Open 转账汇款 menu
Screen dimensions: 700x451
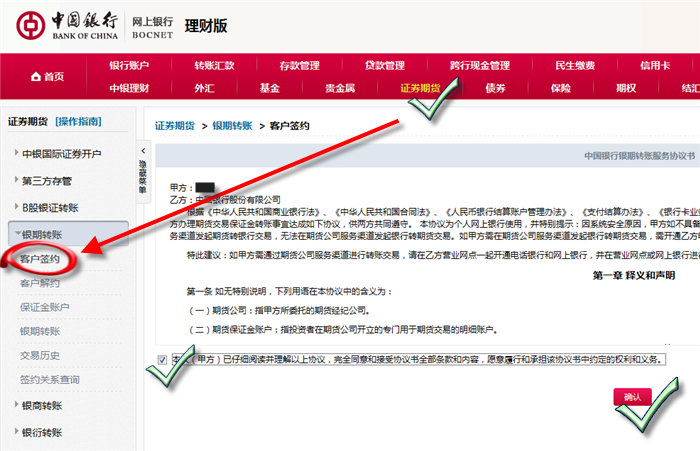click(214, 66)
